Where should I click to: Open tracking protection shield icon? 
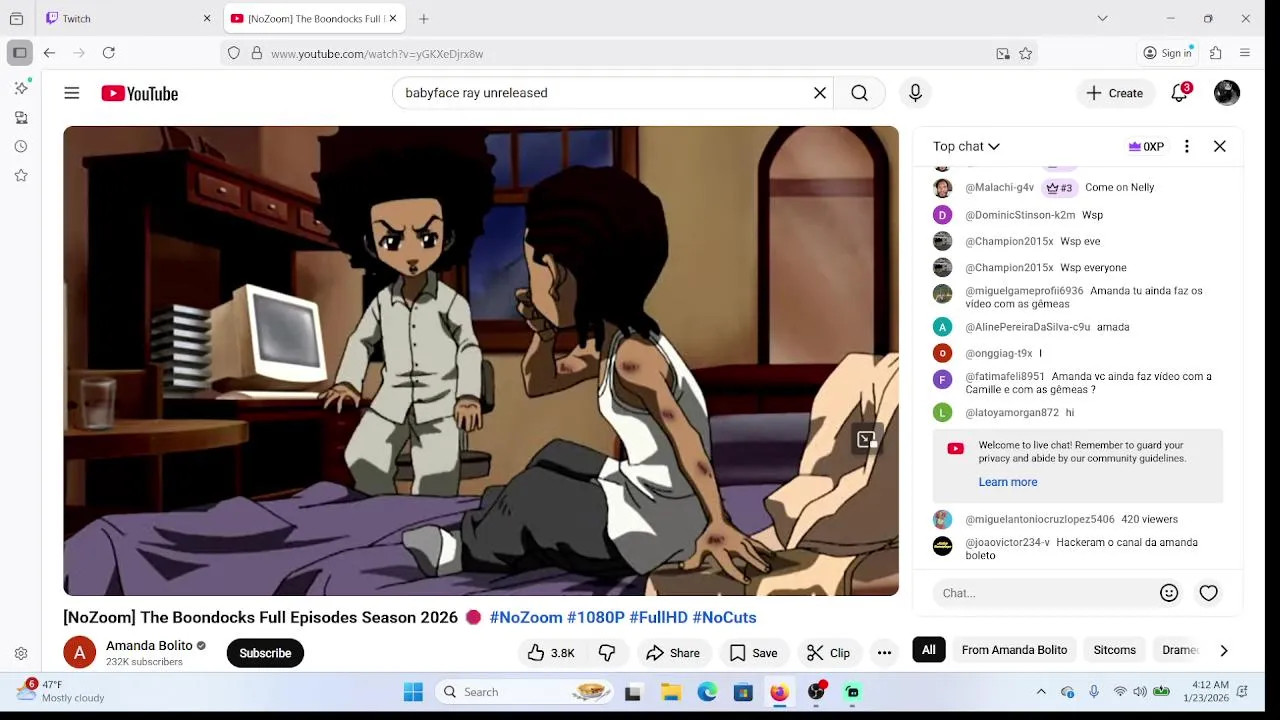(234, 53)
